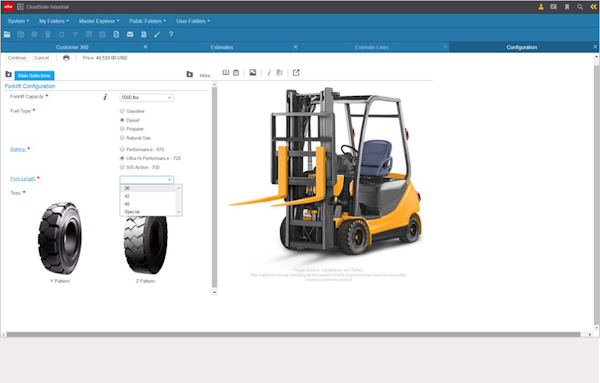Screen dimensions: 600x383
Task: Open the user profile icon
Action: click(x=541, y=7)
